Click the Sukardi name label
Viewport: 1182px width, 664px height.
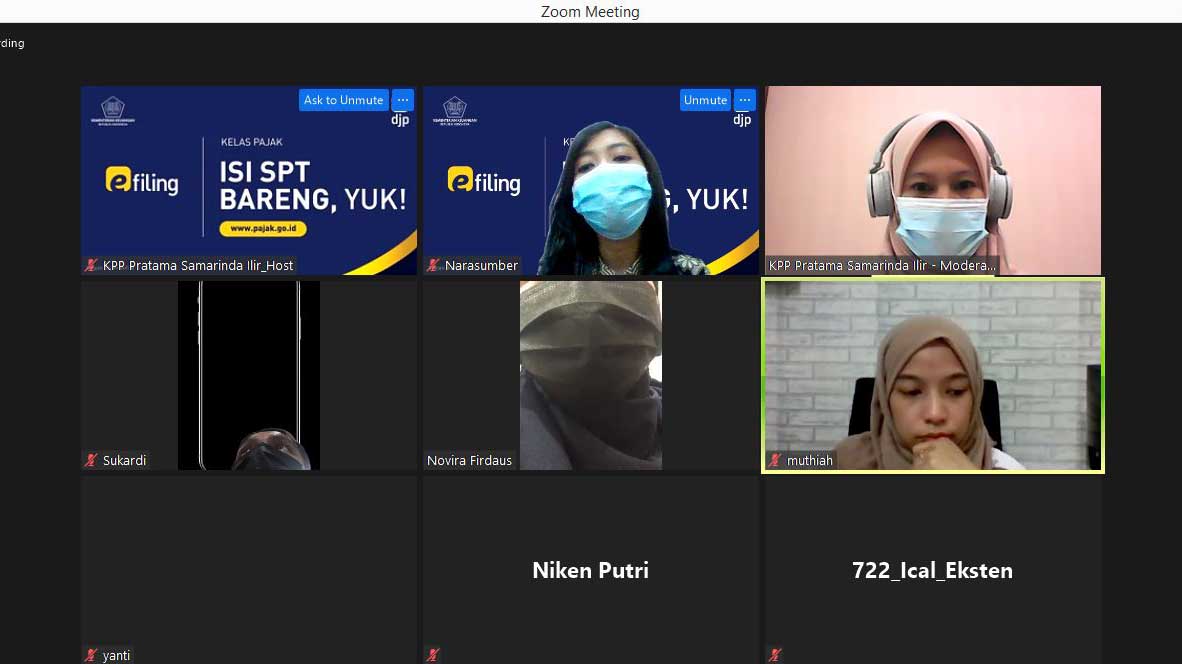coord(124,461)
